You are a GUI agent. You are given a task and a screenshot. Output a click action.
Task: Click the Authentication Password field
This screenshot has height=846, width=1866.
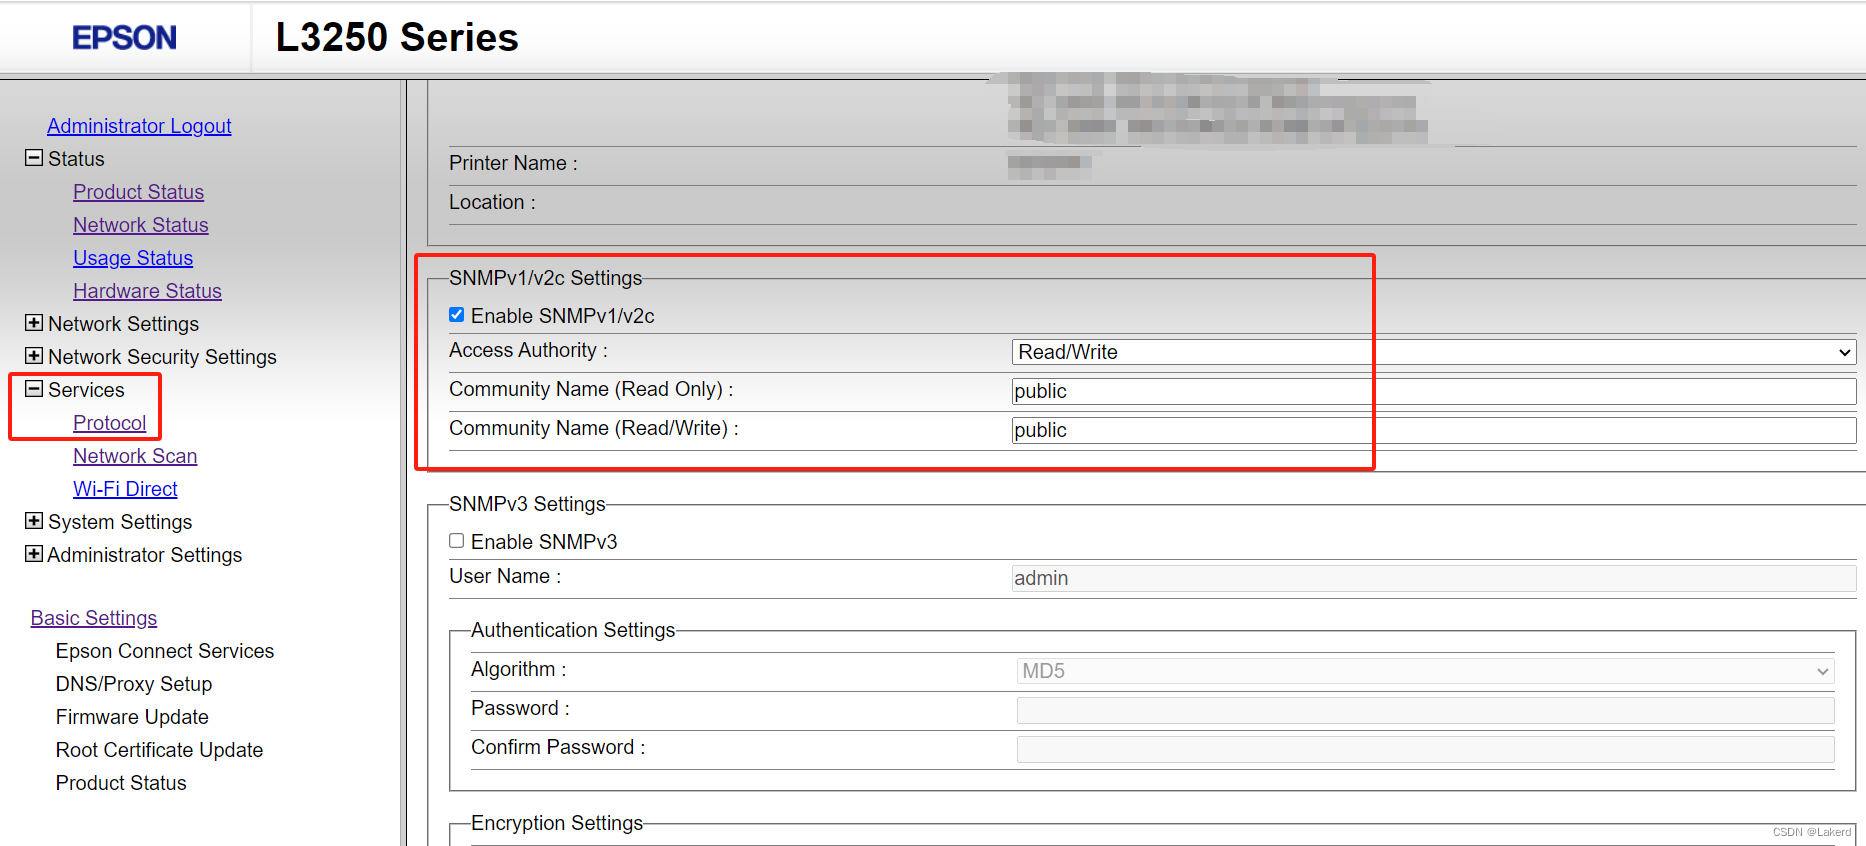point(1426,710)
